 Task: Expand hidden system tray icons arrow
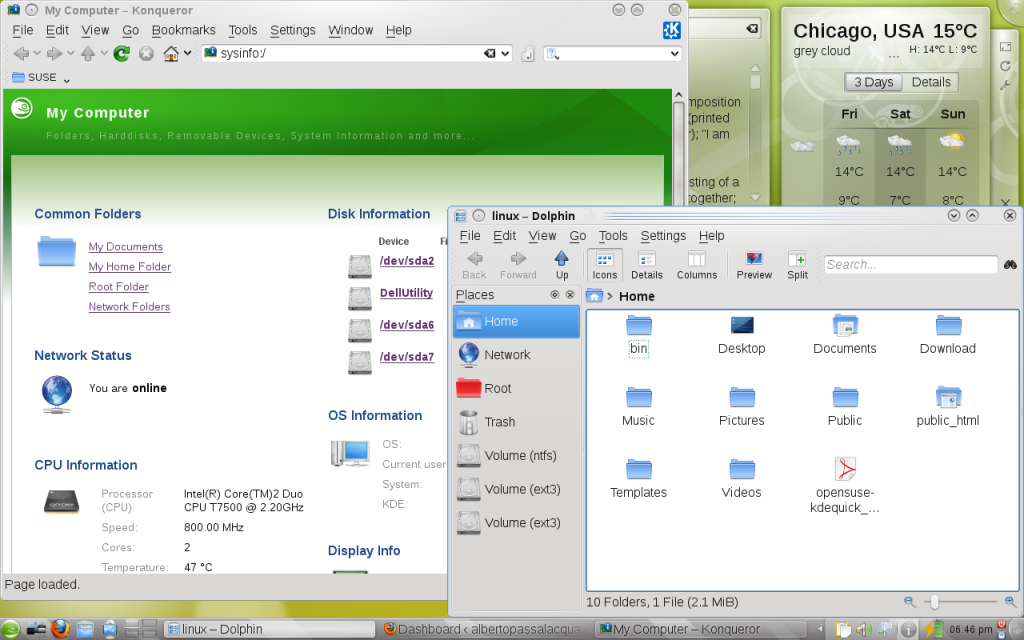820,630
